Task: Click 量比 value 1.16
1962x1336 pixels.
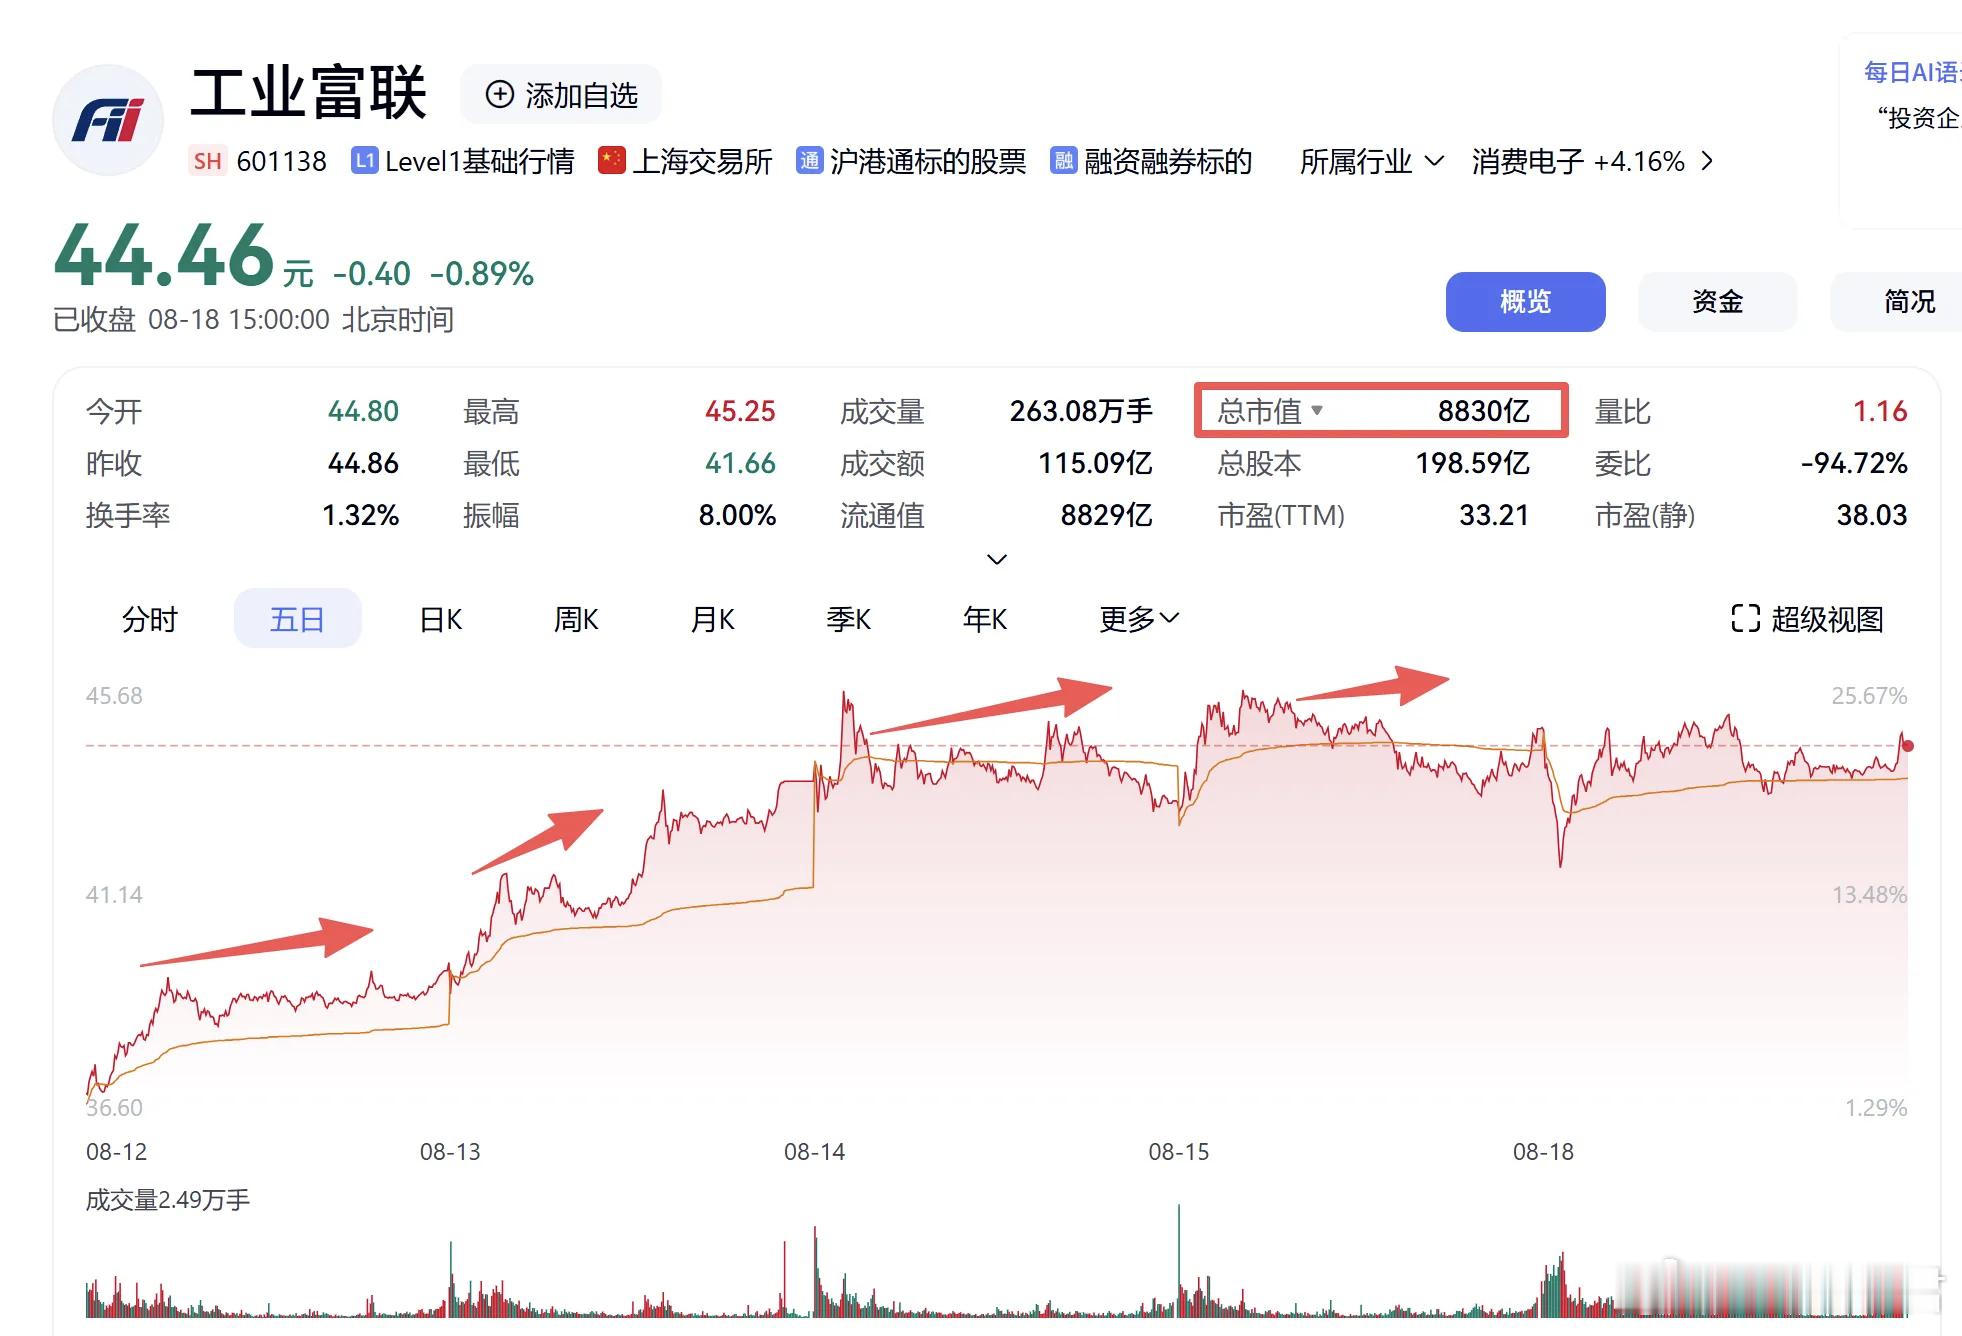Action: 1880,411
